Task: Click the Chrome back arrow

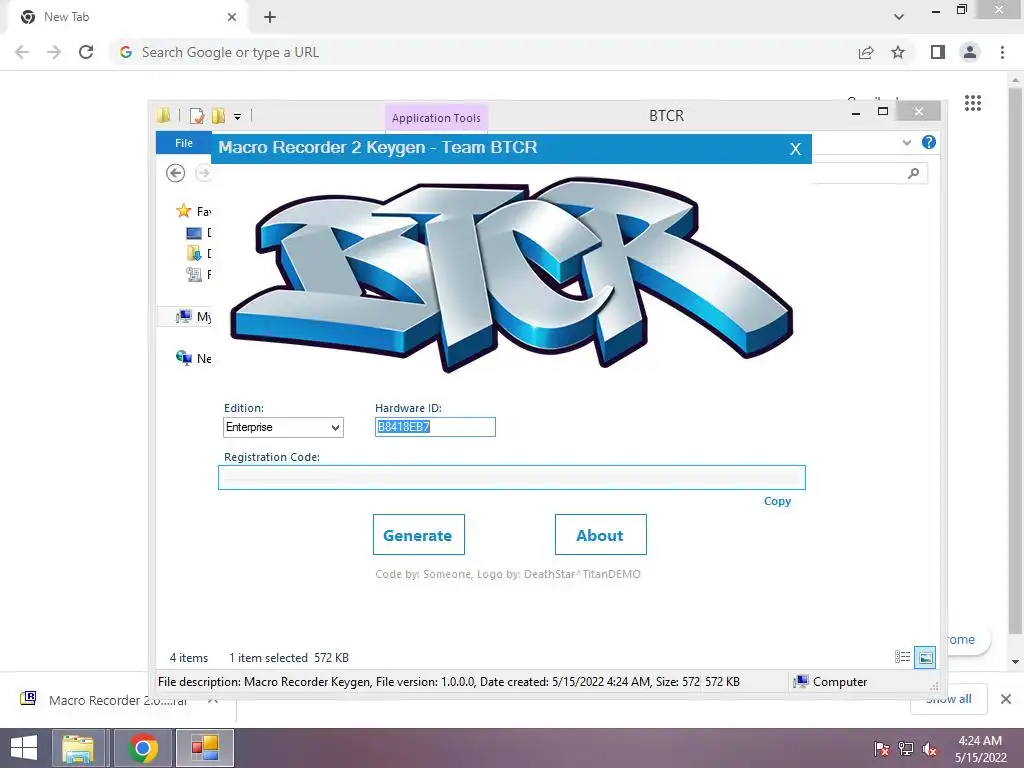Action: [x=22, y=52]
